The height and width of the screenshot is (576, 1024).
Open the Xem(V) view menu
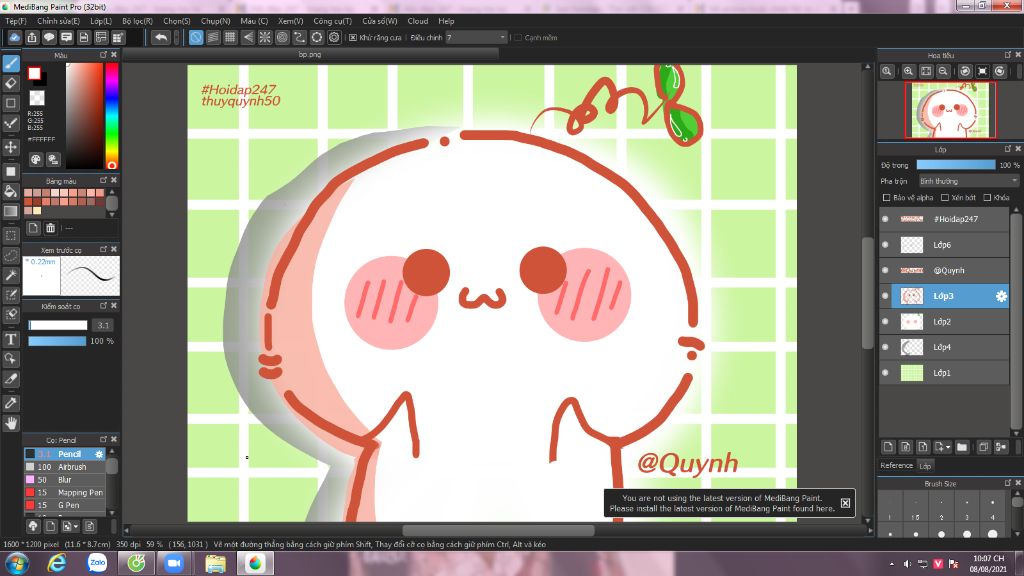290,21
